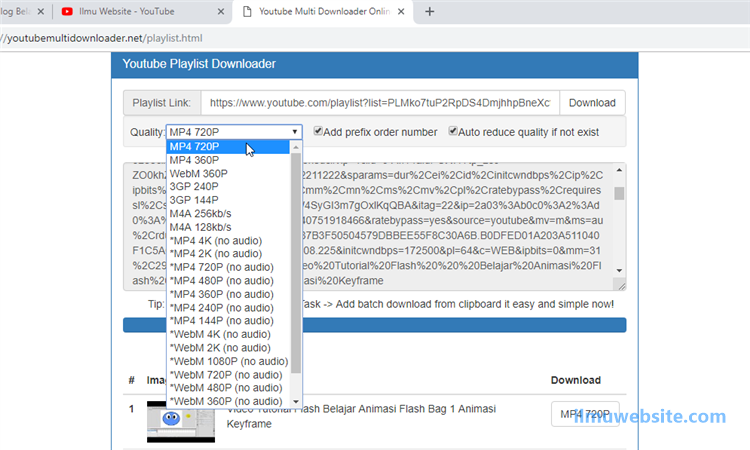Choose 3GP 240P from the quality list
Viewport: 750px width, 450px height.
228,187
